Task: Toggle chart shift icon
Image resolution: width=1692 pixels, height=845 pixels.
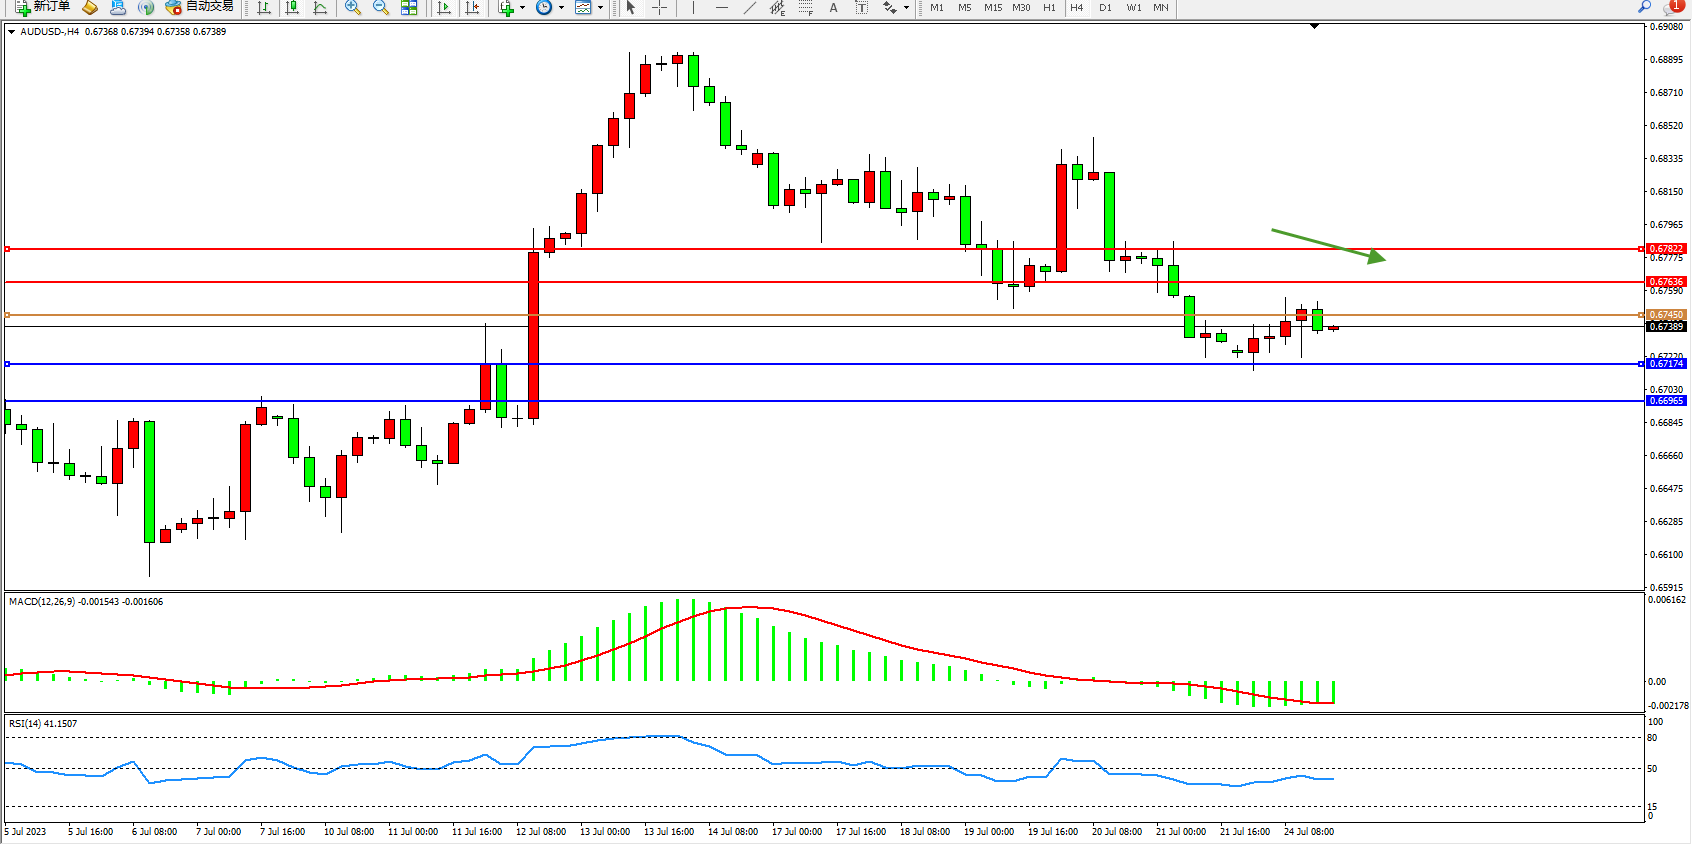Action: point(473,8)
